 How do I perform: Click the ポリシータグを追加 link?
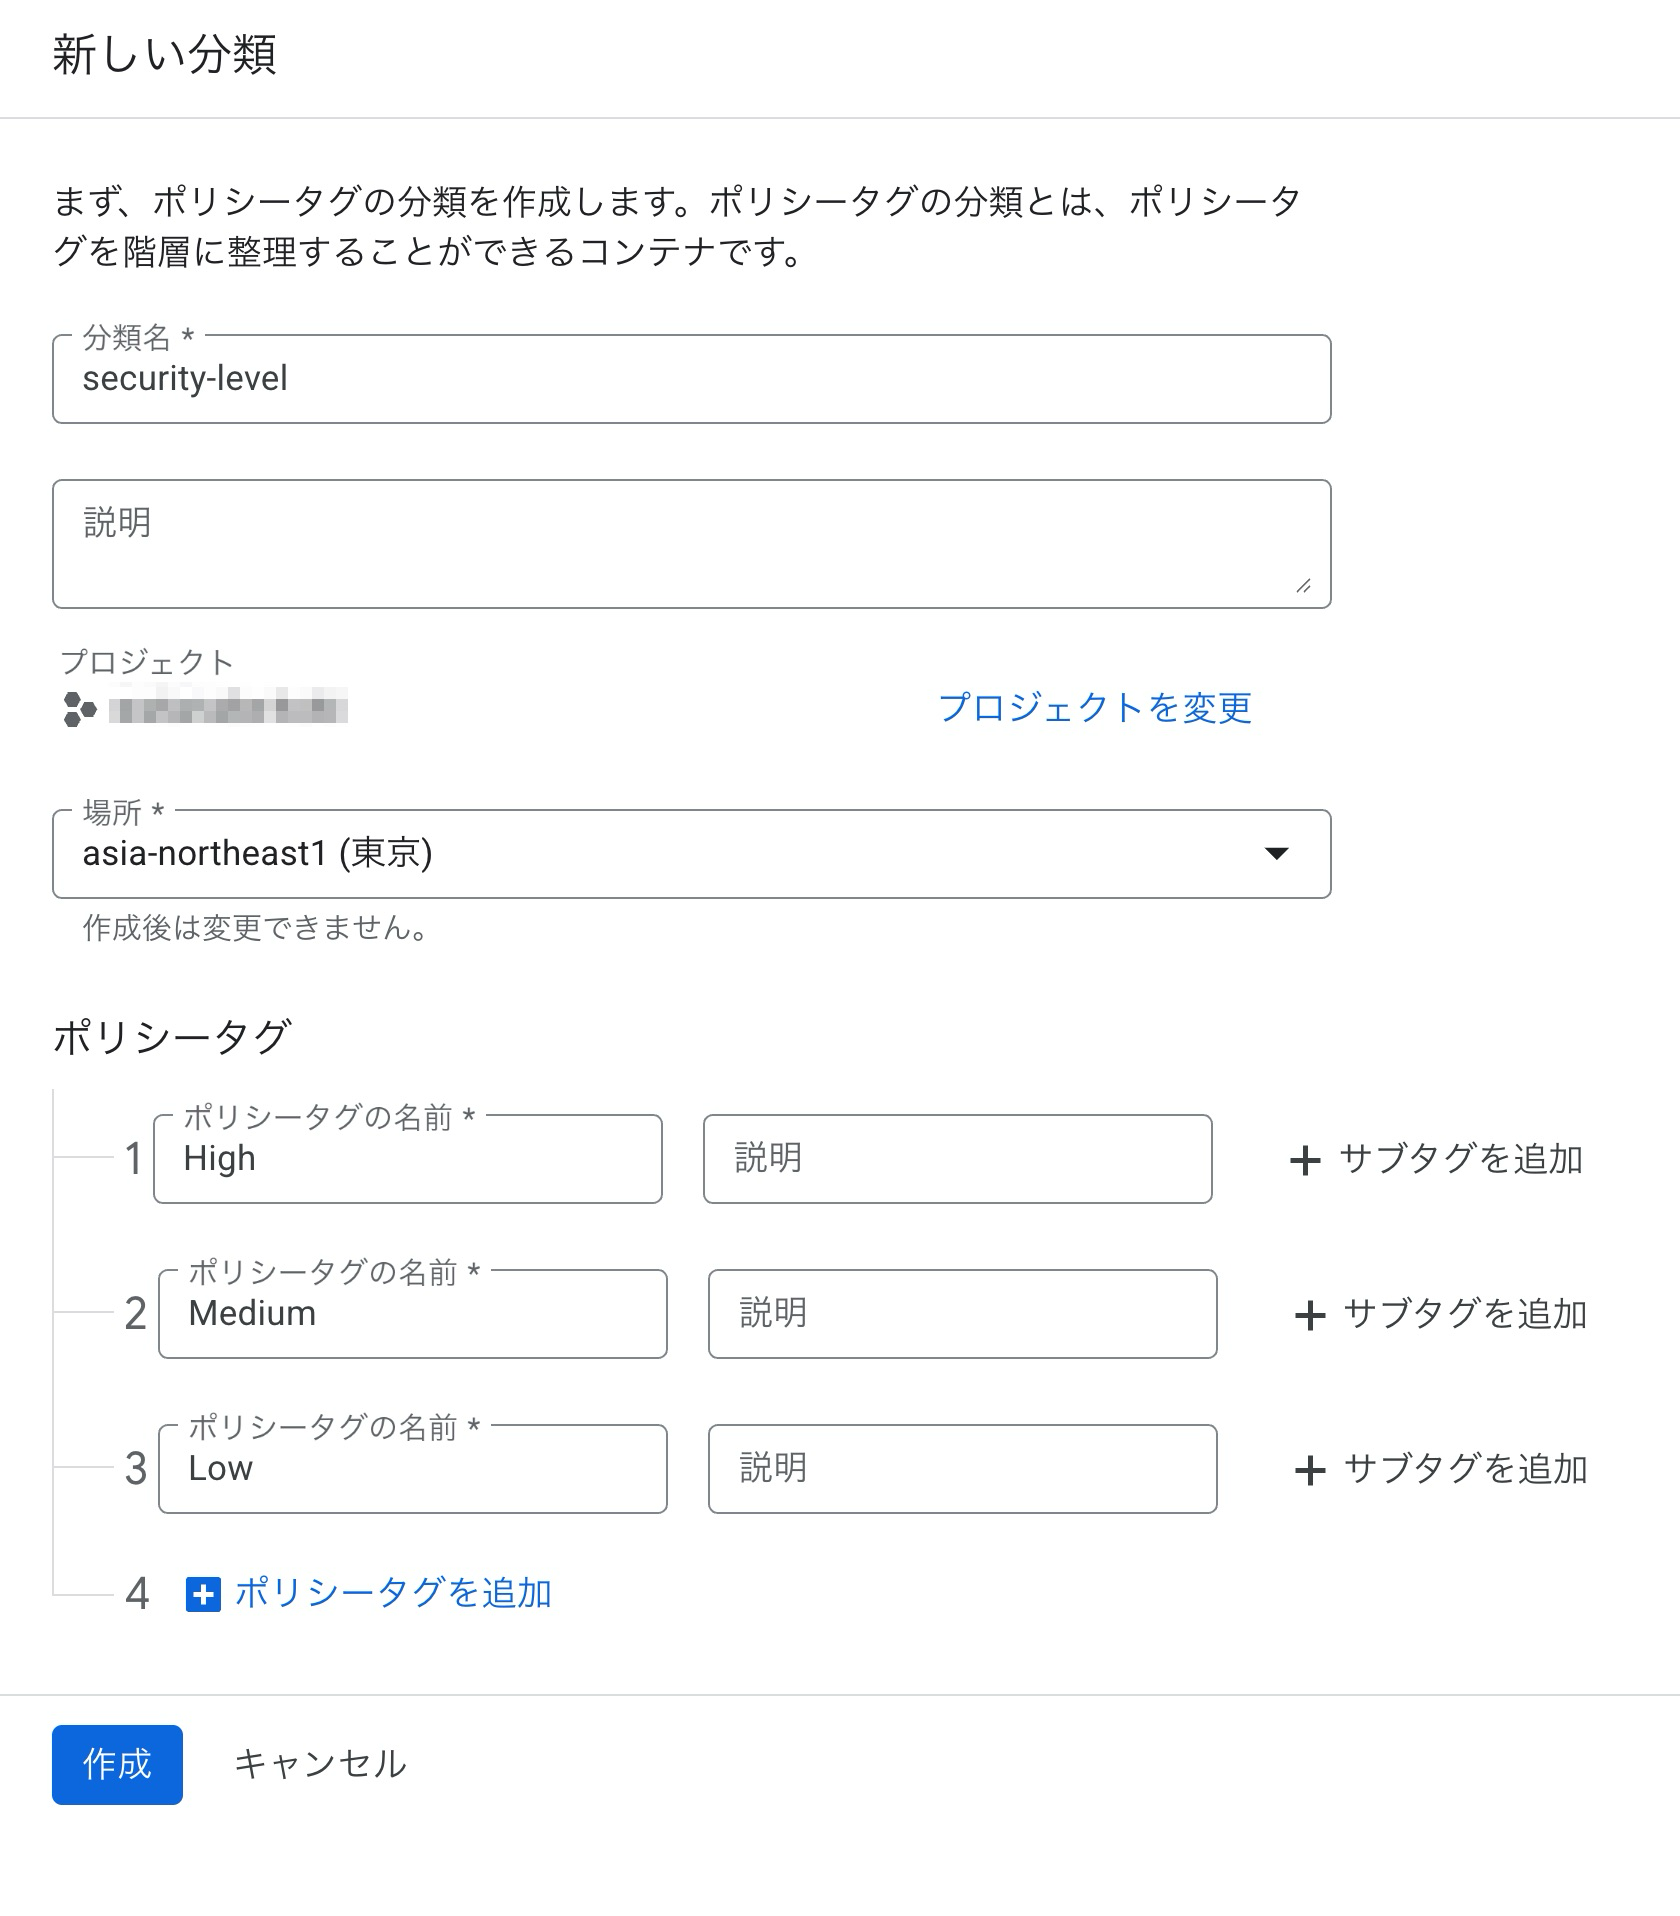coord(393,1593)
